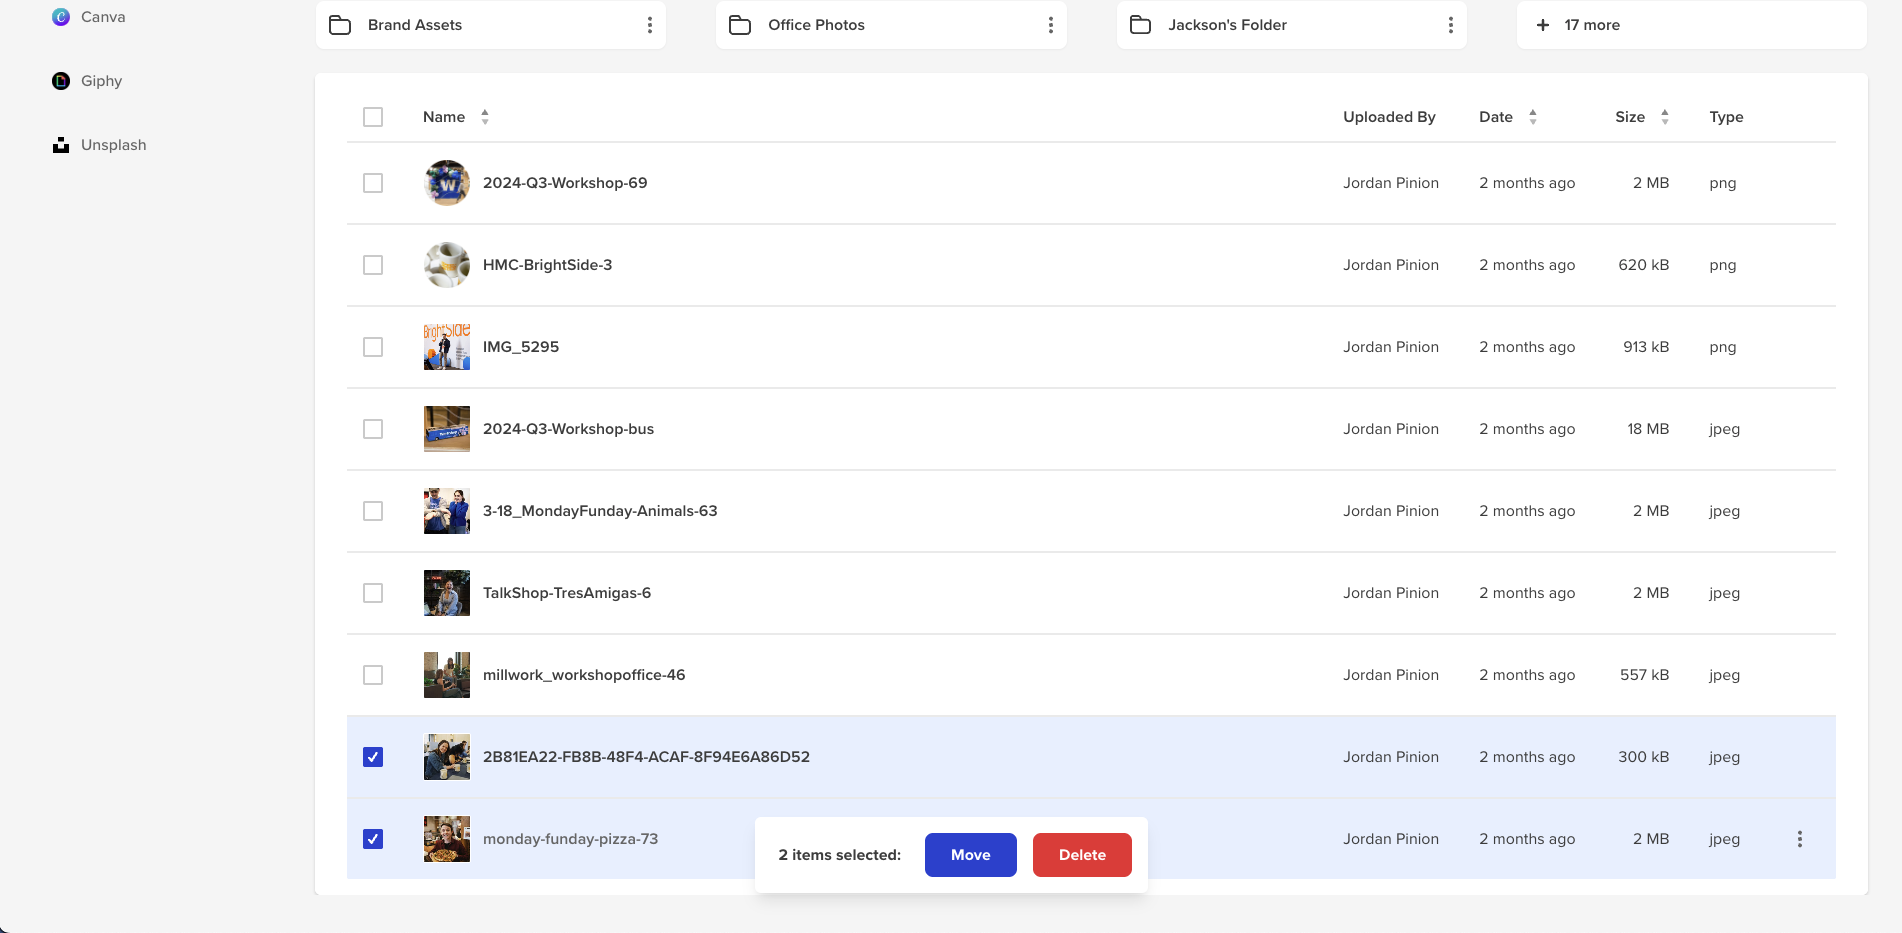The image size is (1902, 933).
Task: Click the plus icon beside 17 more
Action: click(1543, 25)
